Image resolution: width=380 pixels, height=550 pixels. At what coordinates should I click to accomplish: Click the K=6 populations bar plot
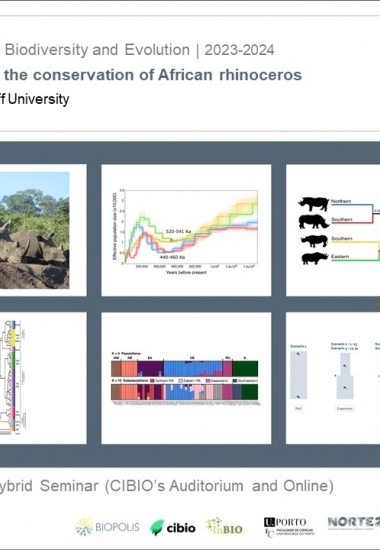coord(185,369)
